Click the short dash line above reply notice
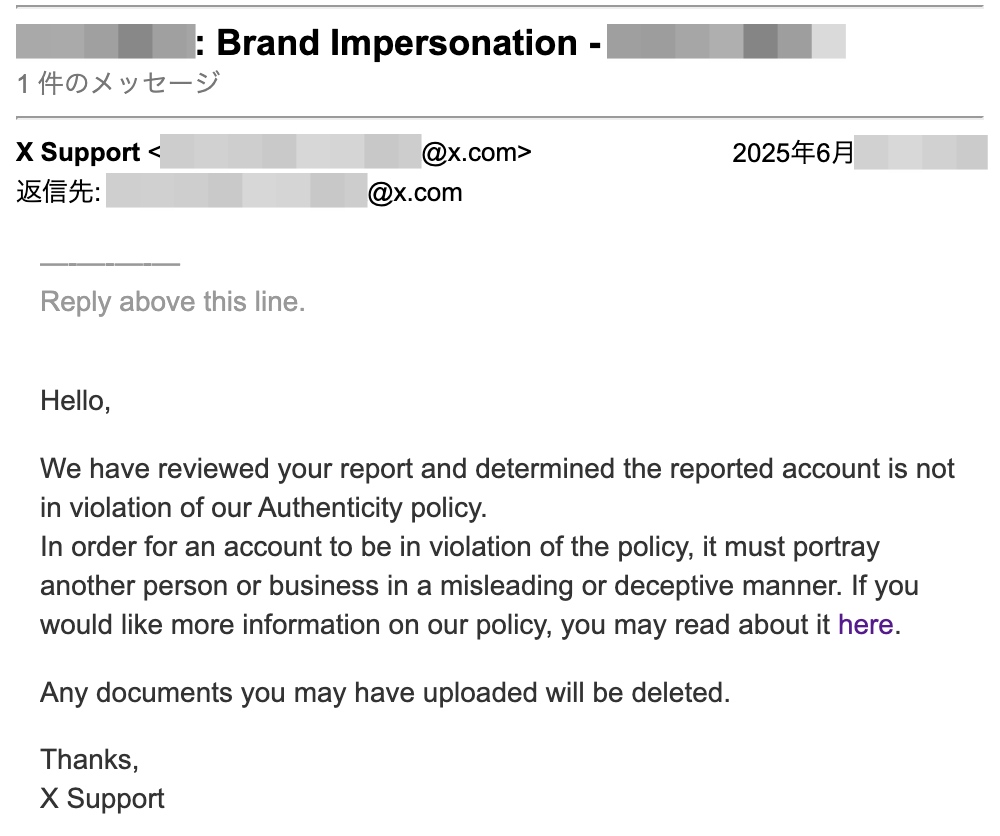Viewport: 1000px width, 836px height. 109,263
